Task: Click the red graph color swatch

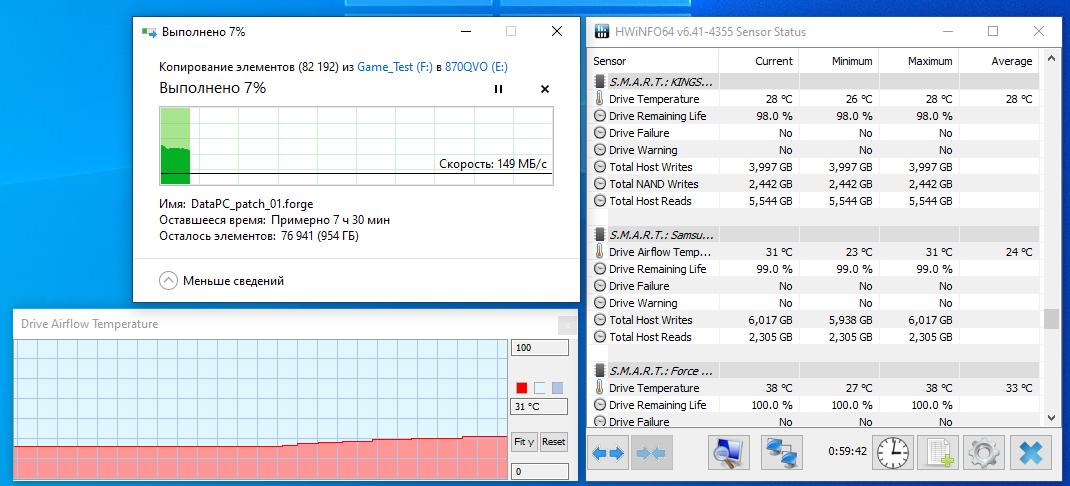Action: (x=522, y=388)
